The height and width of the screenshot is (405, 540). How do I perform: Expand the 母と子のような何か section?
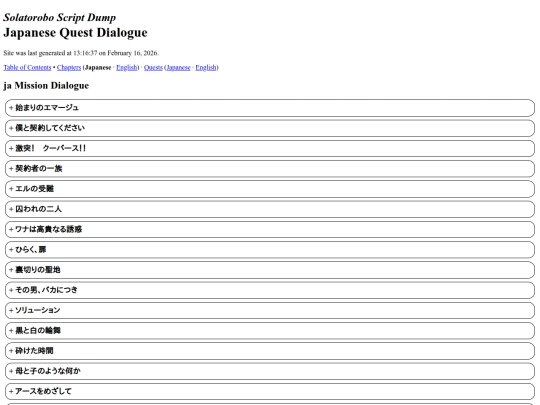[270, 371]
